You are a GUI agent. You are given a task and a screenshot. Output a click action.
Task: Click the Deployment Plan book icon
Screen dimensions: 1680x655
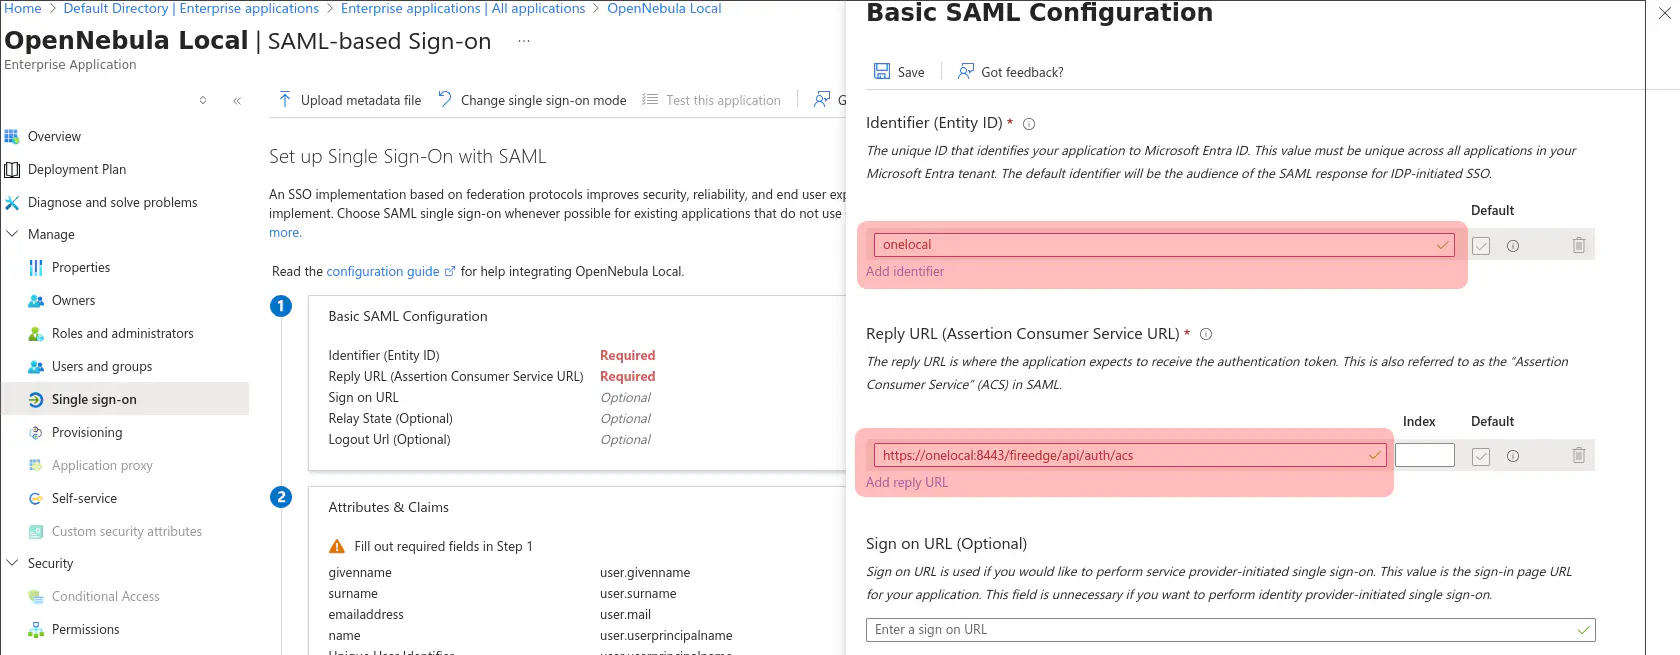click(12, 169)
